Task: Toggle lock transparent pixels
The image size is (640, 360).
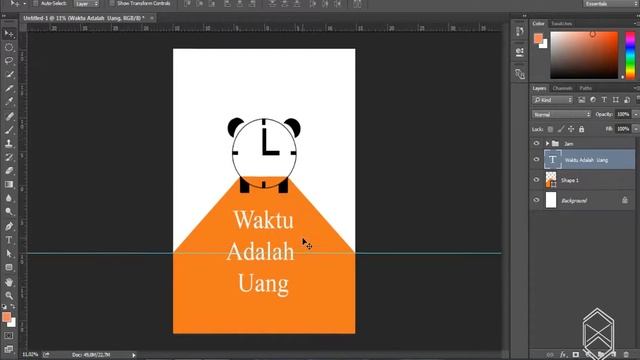Action: pyautogui.click(x=550, y=129)
